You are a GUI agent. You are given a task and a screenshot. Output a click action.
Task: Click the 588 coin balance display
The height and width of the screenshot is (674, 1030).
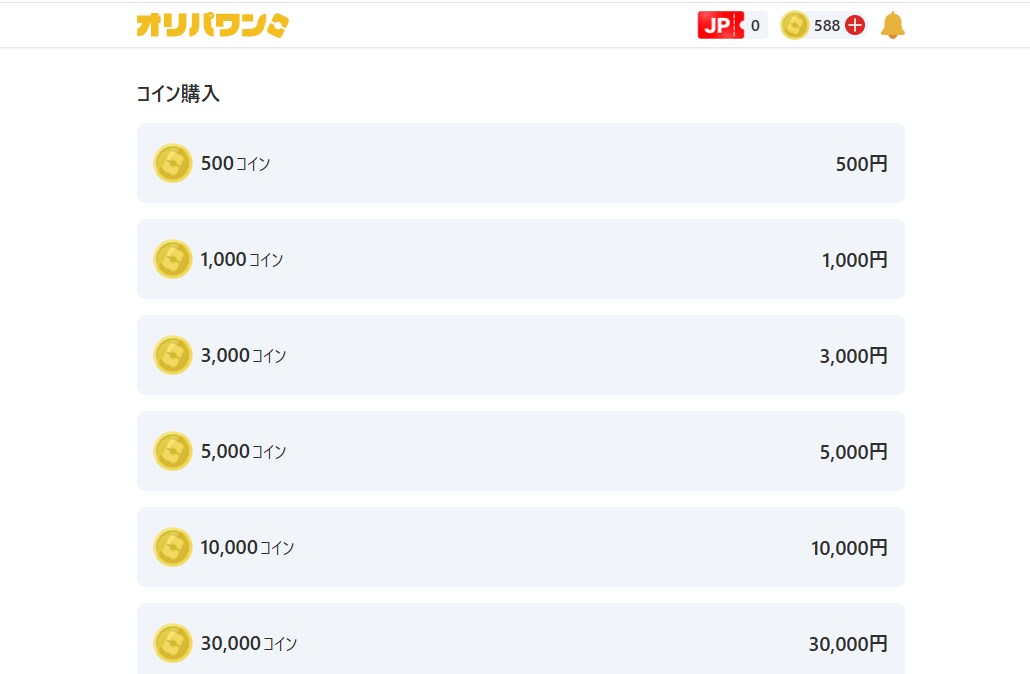824,26
